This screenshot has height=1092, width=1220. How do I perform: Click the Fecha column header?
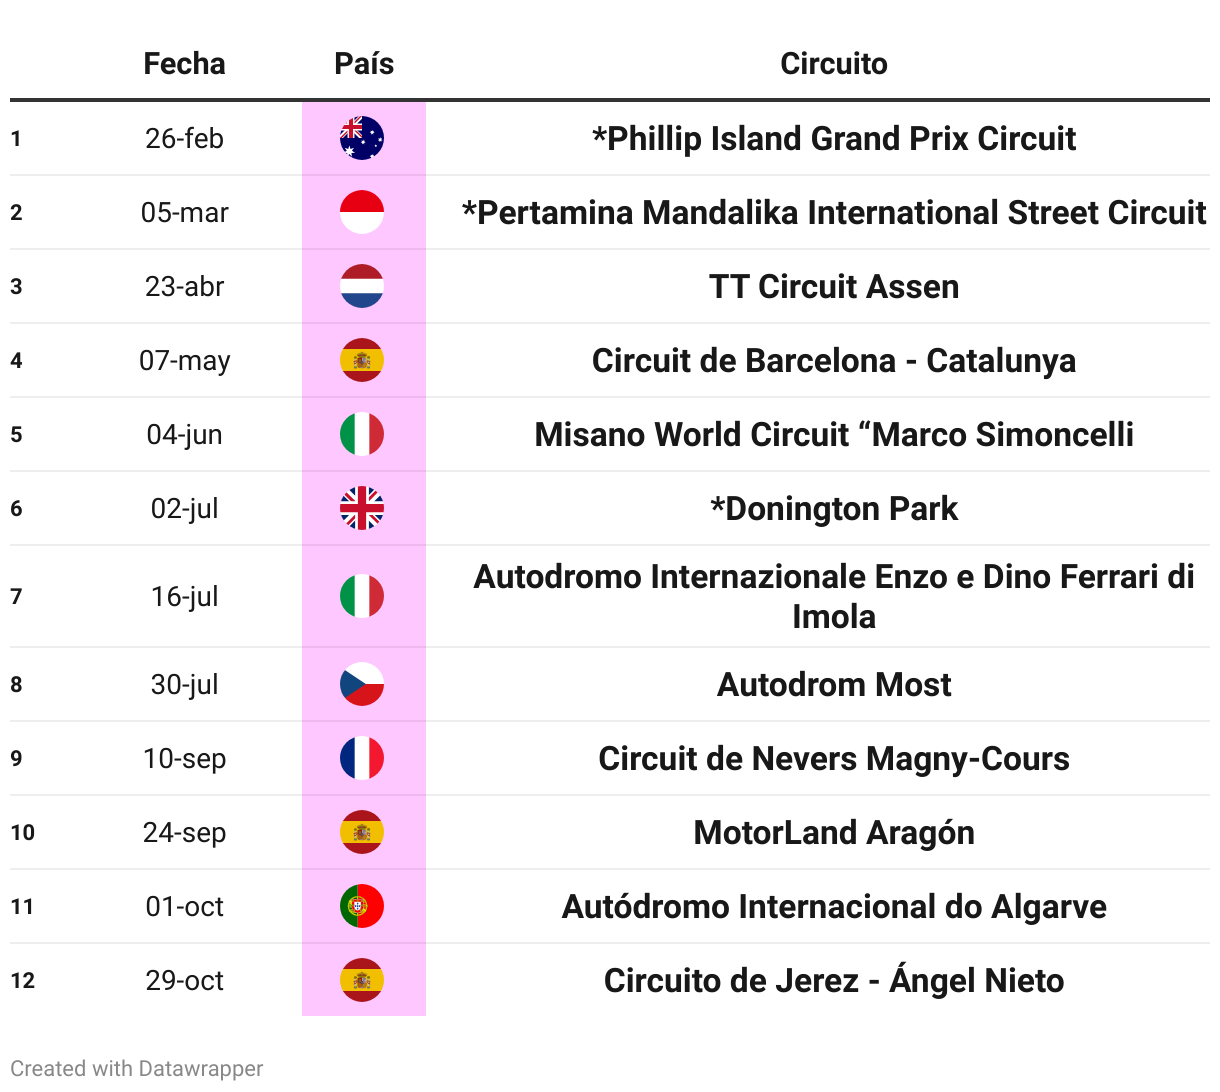tap(184, 64)
